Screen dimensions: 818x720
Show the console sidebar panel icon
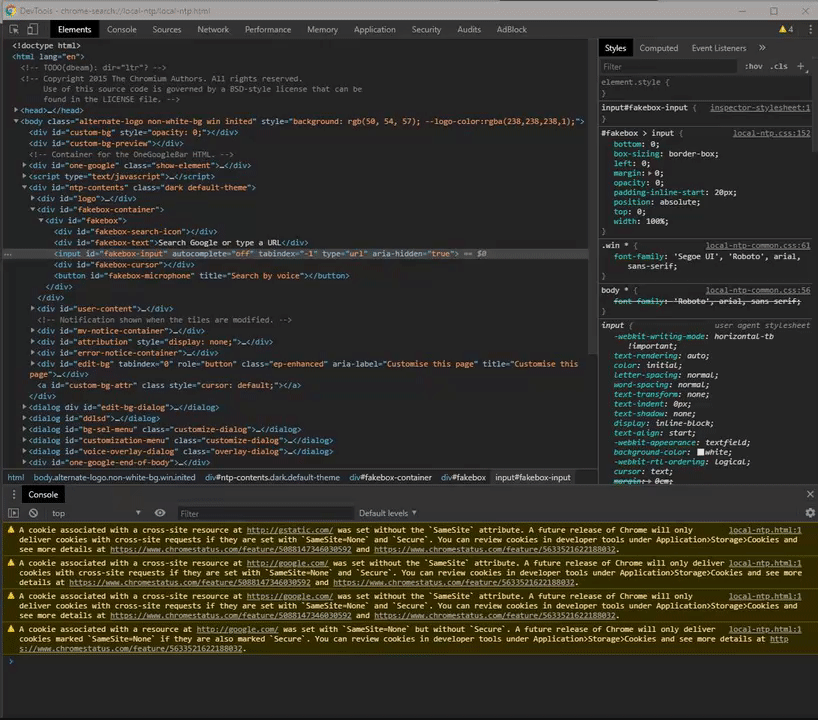click(14, 513)
